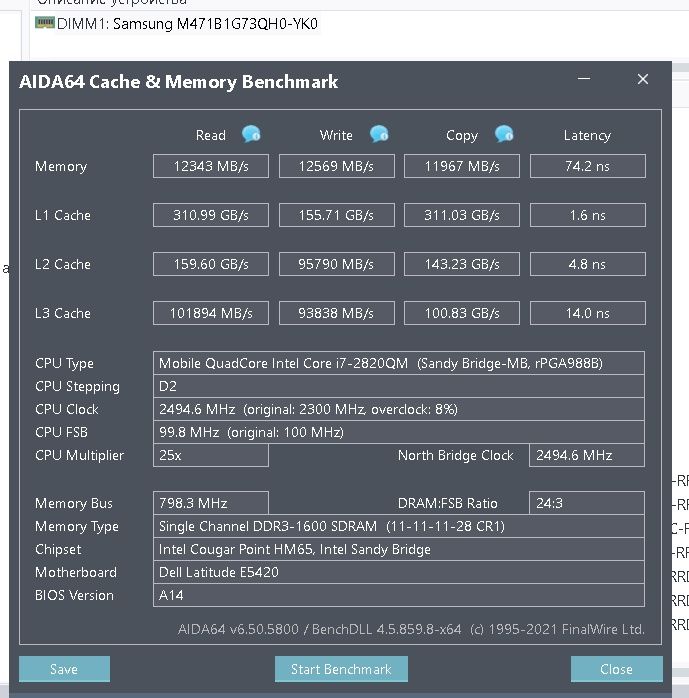This screenshot has height=698, width=689.
Task: Click the L1 Cache read value 310.99 GB/s
Action: pos(211,215)
